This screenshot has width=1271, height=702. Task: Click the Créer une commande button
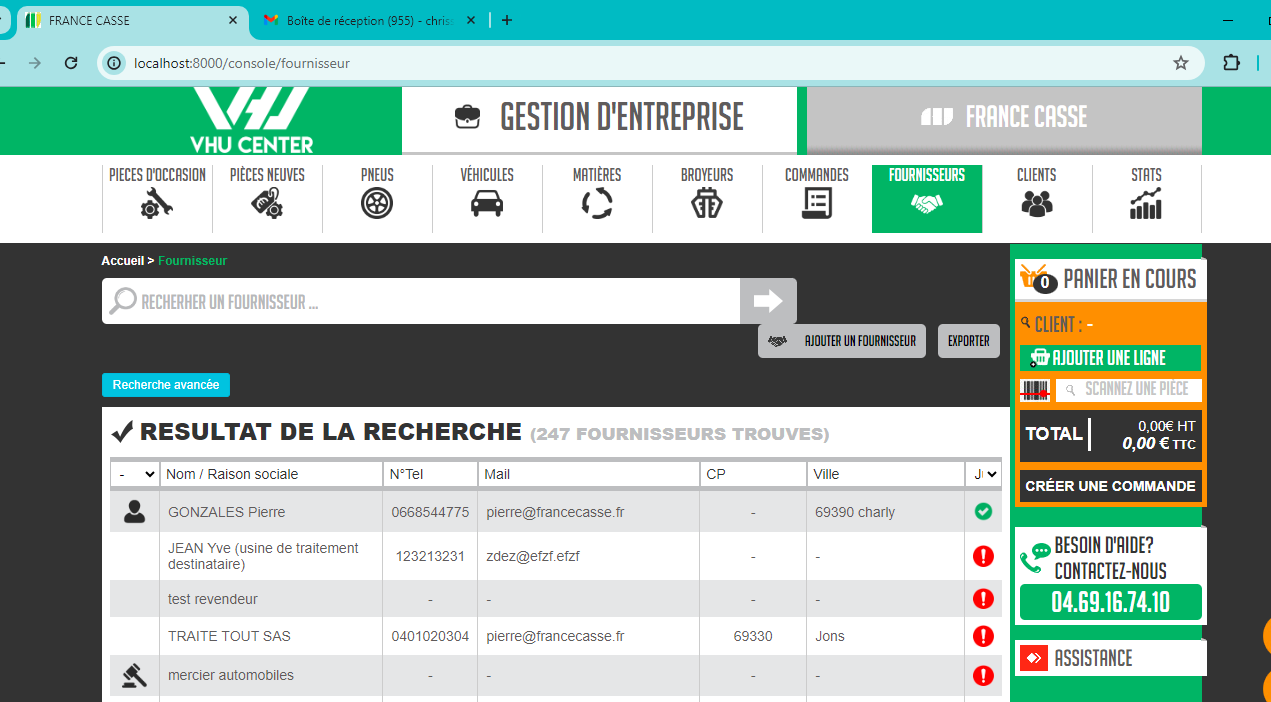[1110, 486]
